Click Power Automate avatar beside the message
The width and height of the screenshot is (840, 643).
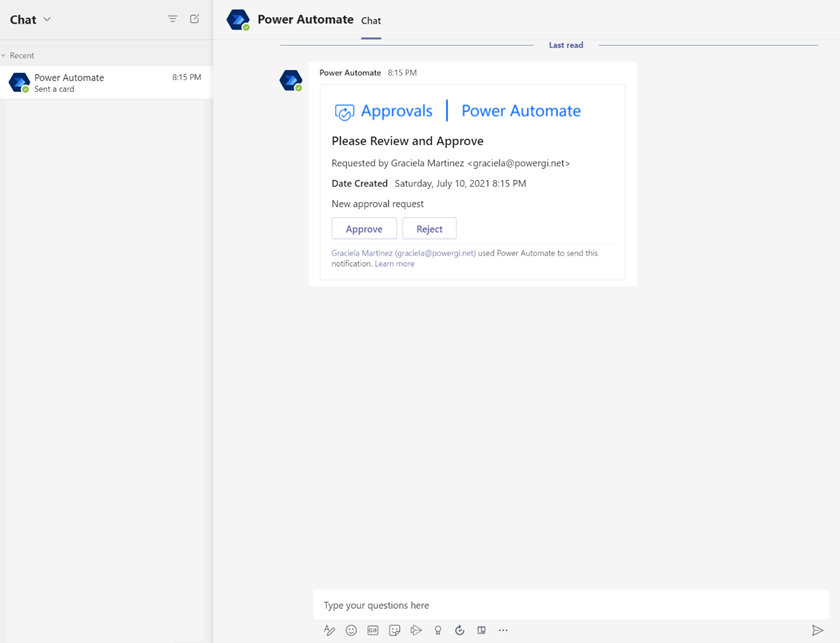pos(291,80)
